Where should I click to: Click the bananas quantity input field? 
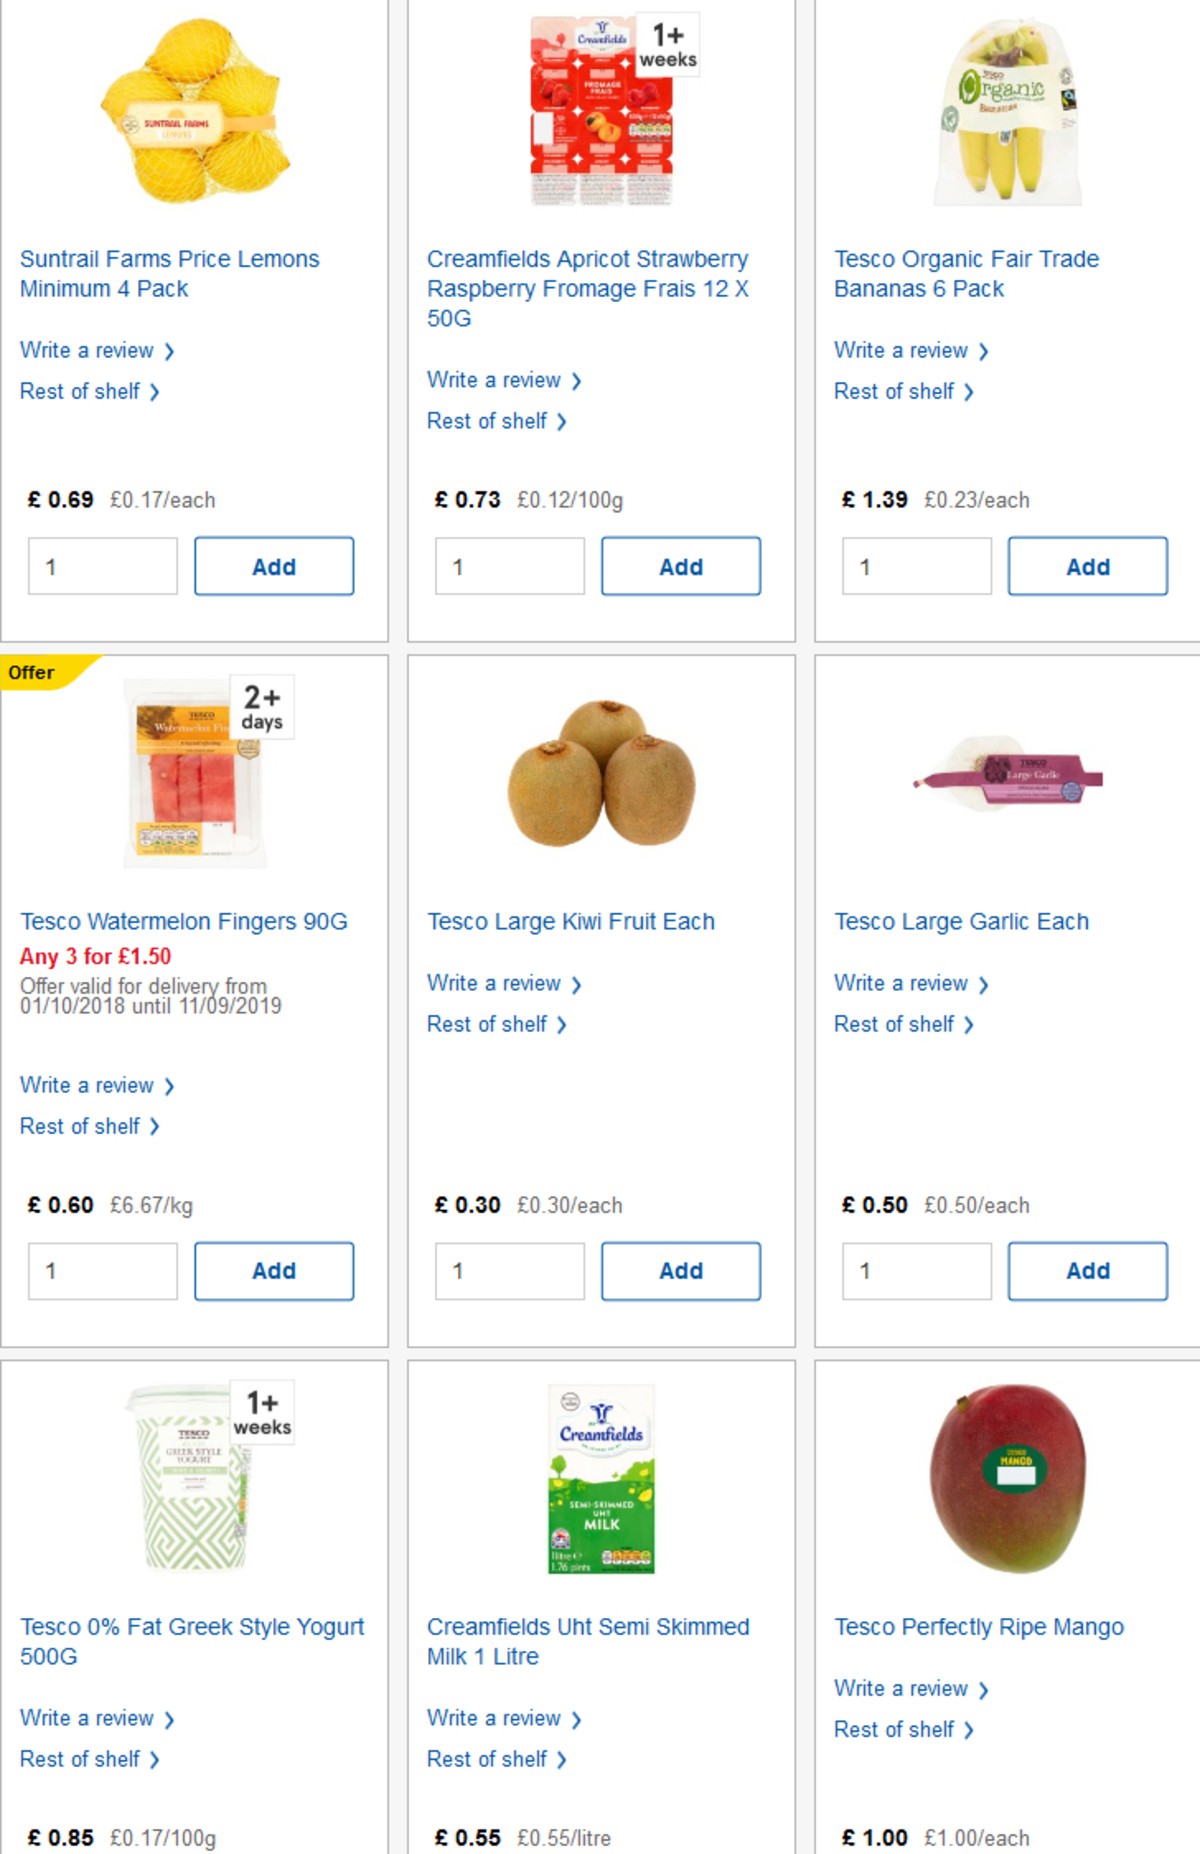point(916,565)
